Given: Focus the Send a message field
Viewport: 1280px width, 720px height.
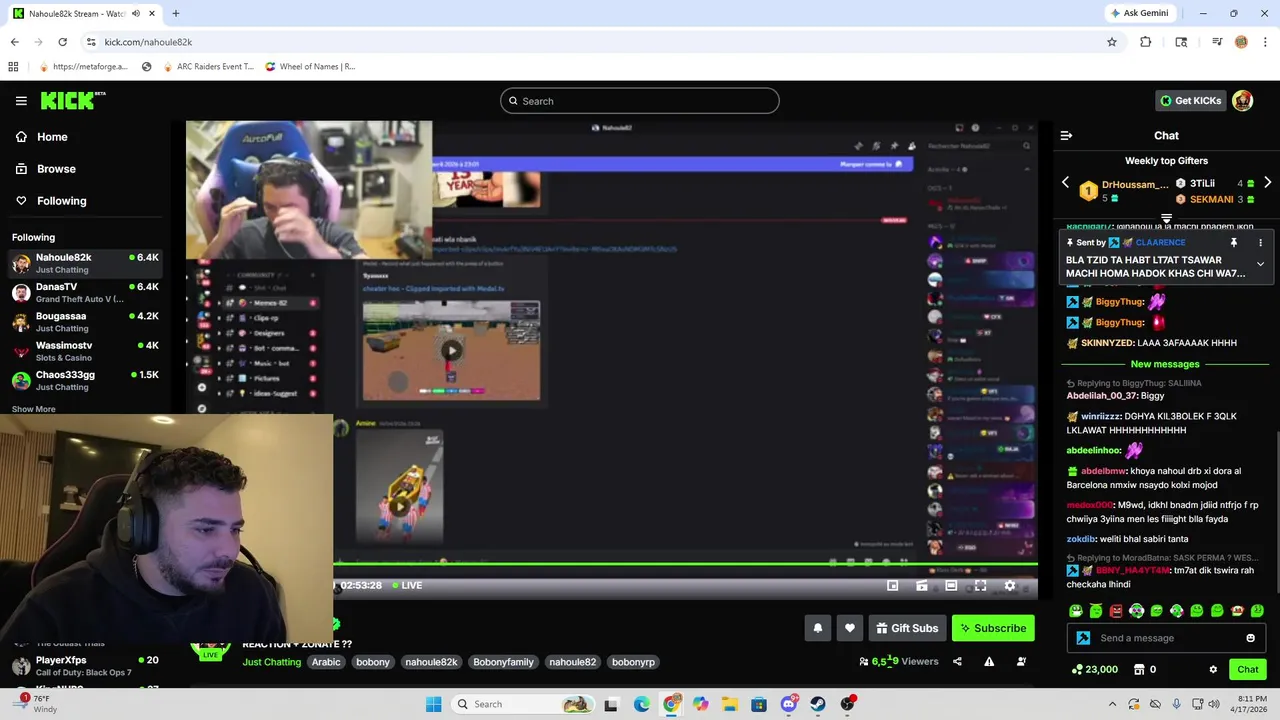Looking at the screenshot, I should 1166,638.
